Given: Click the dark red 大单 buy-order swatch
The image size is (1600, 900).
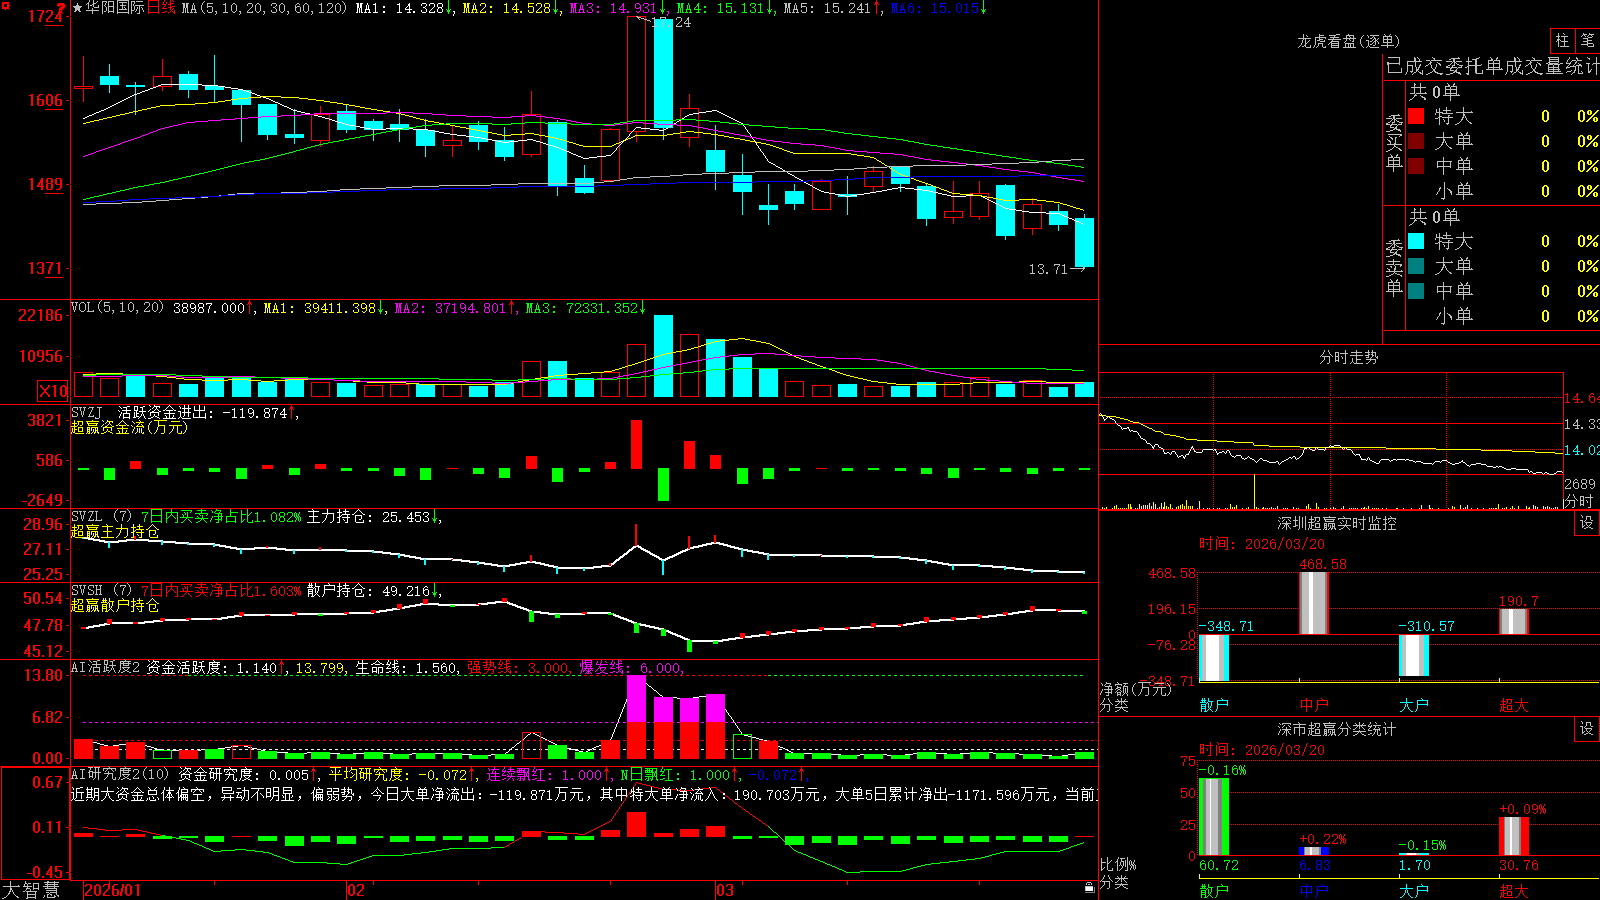Looking at the screenshot, I should pyautogui.click(x=1416, y=141).
